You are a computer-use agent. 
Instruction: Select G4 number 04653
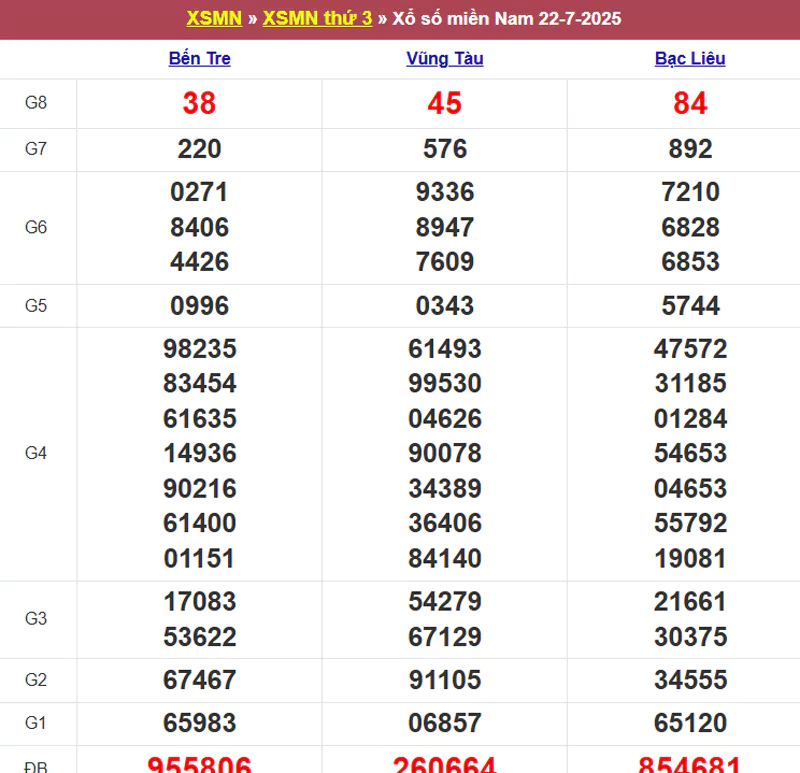tap(690, 488)
